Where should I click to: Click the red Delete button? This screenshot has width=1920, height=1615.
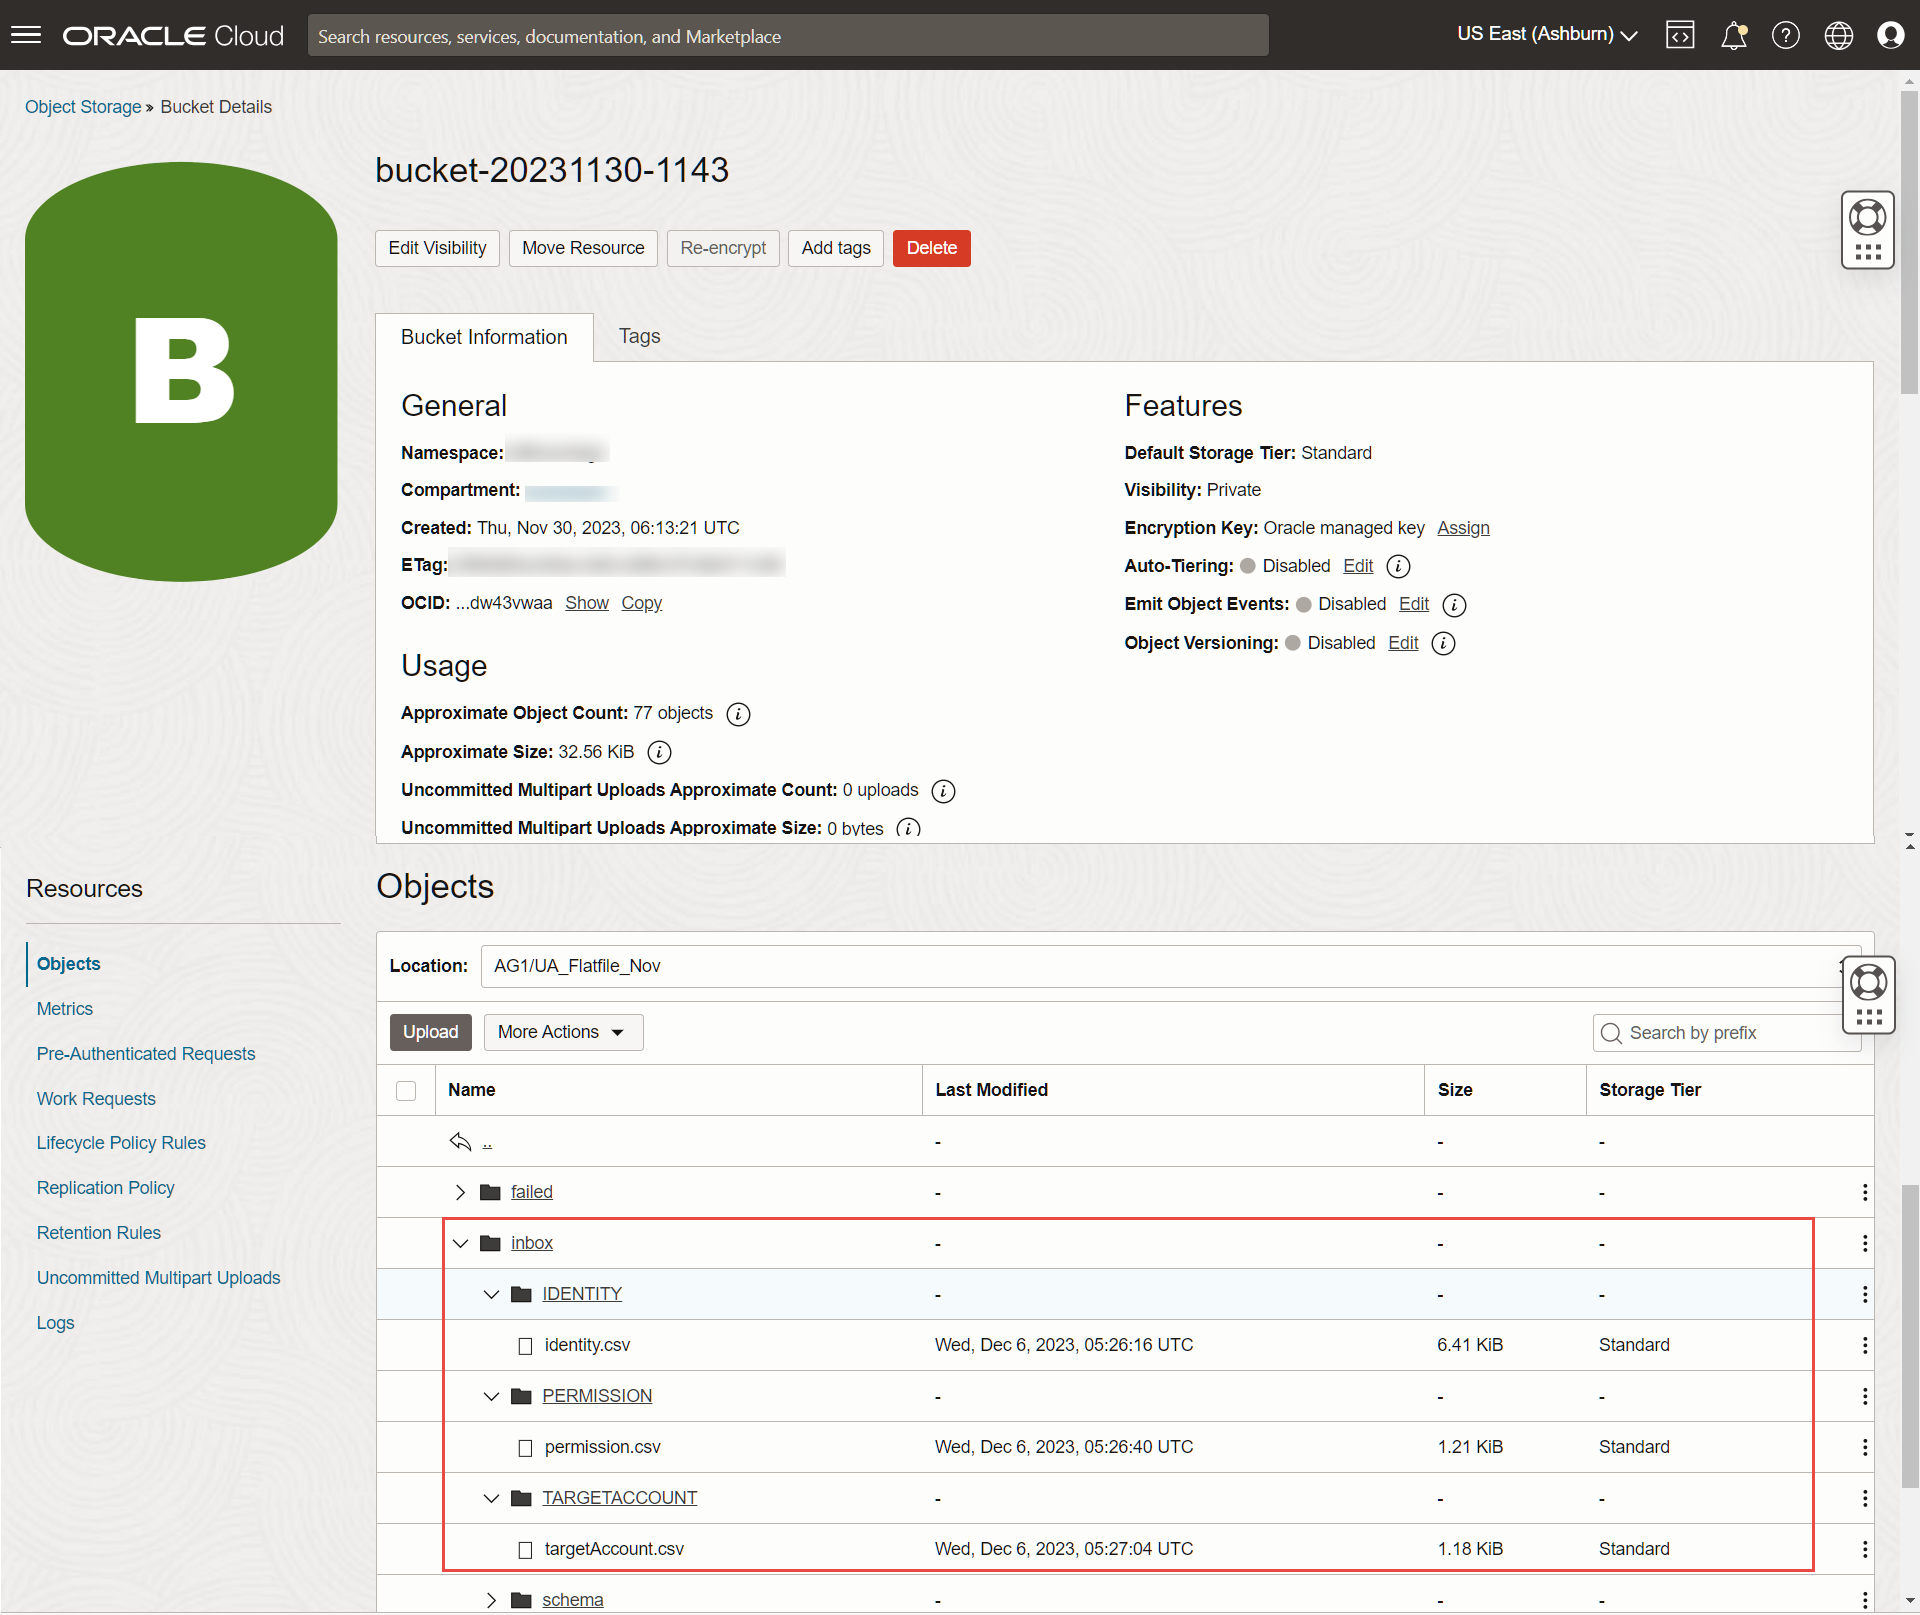pos(931,248)
